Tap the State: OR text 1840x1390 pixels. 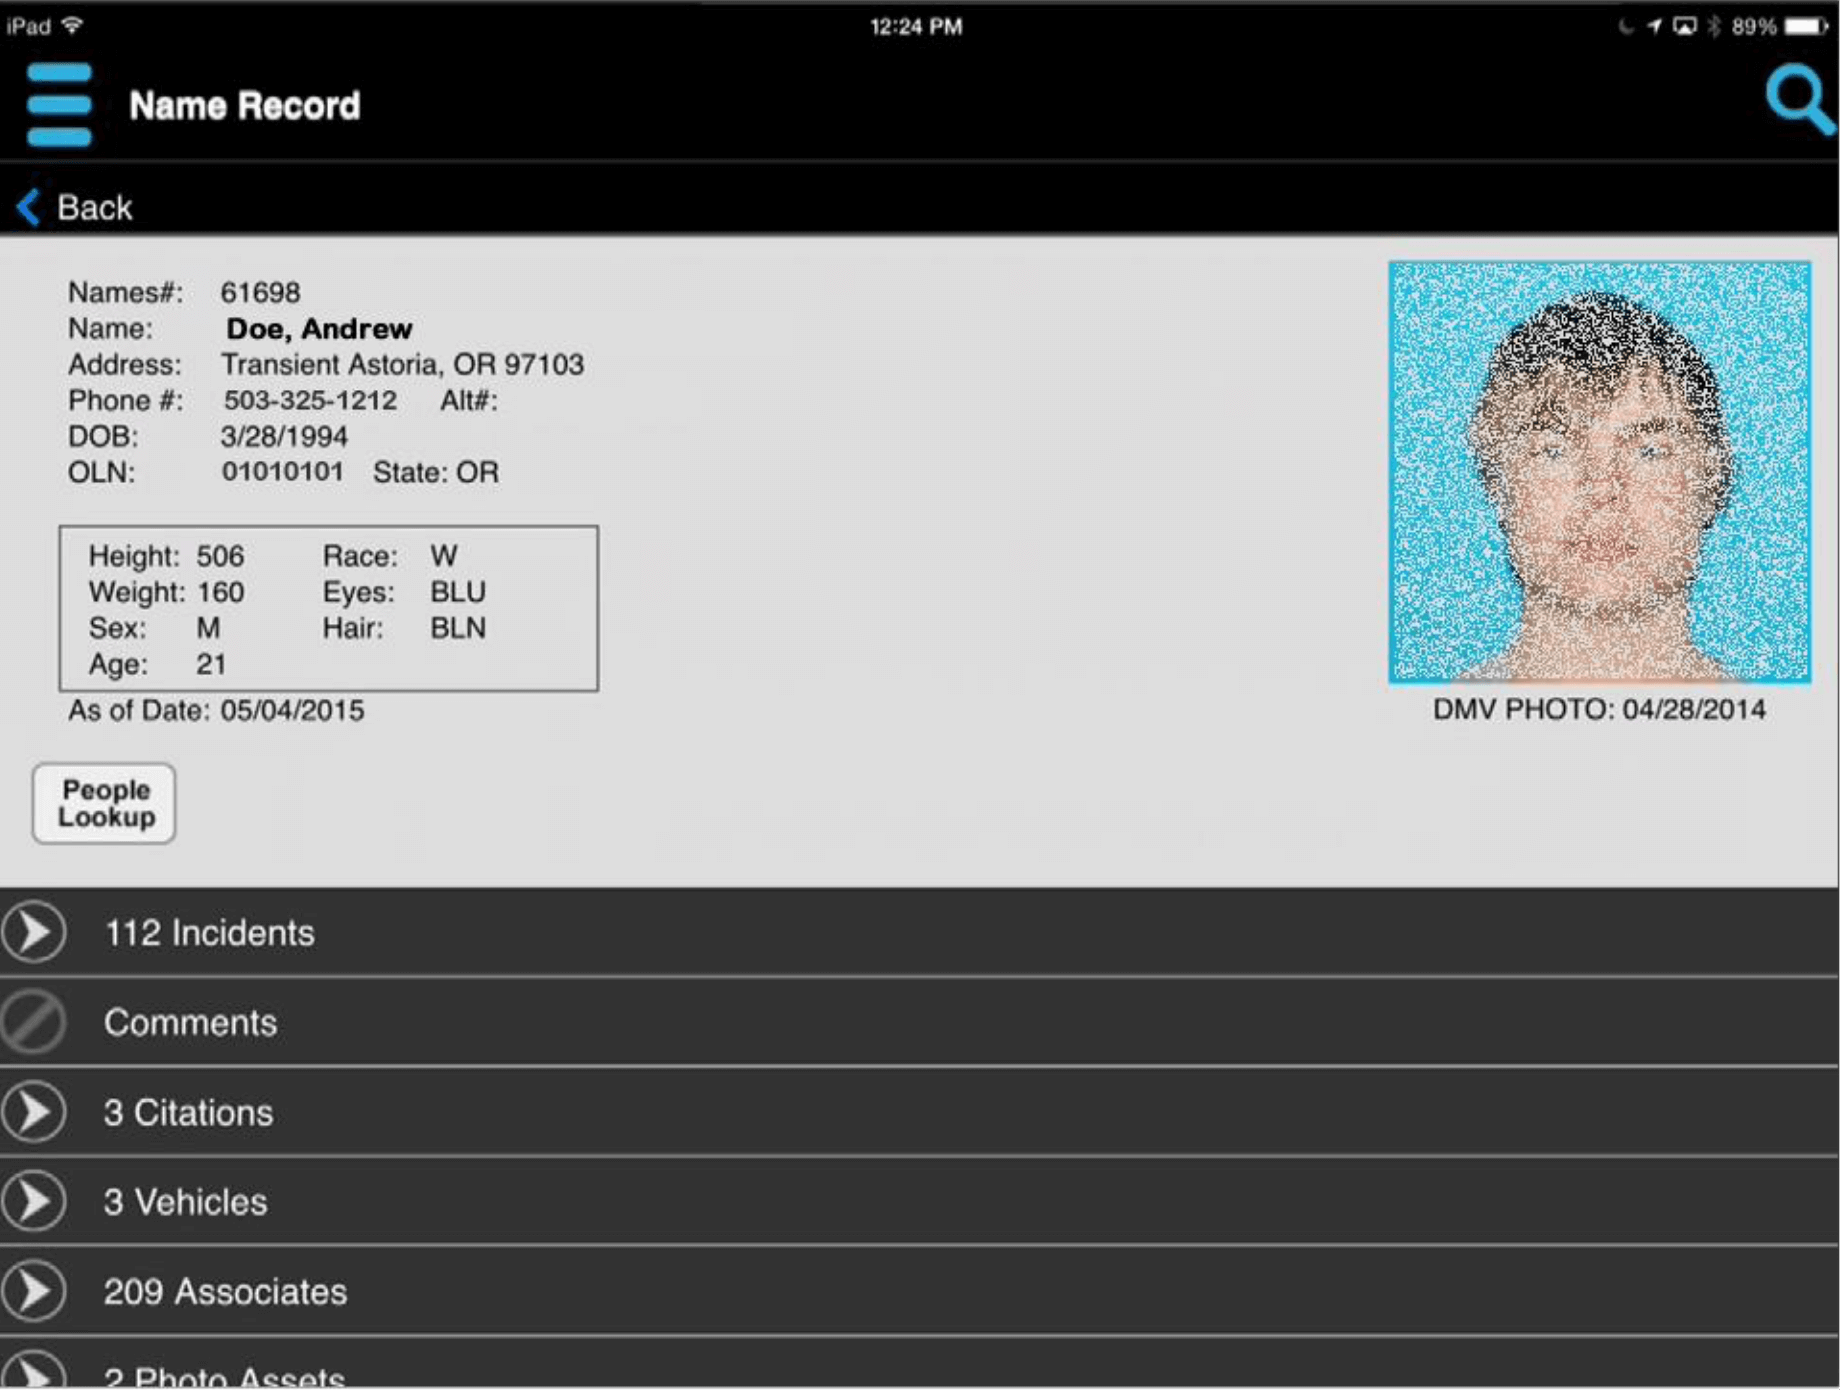click(x=436, y=472)
